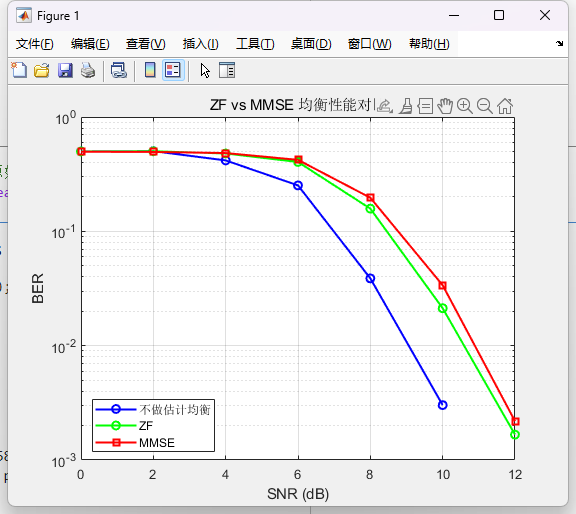
Task: Activate the Pan hand tool
Action: pos(445,106)
